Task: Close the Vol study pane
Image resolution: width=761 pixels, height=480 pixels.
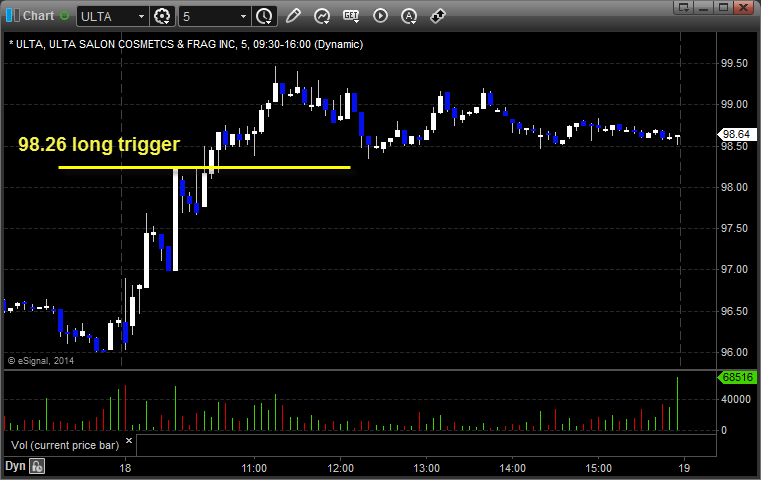Action: 129,441
